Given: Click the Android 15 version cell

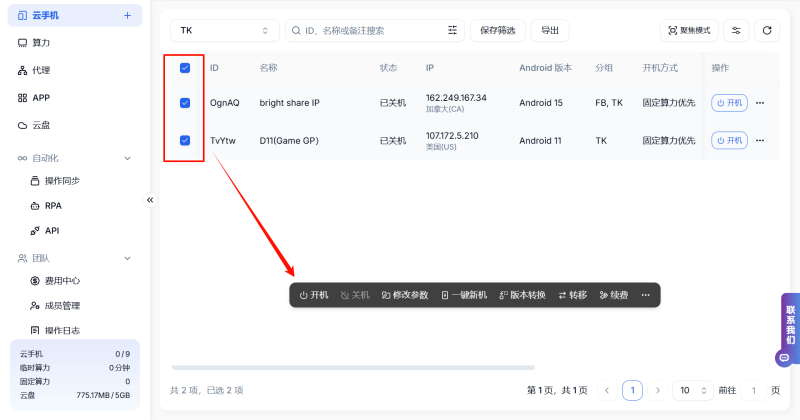Looking at the screenshot, I should pos(541,103).
